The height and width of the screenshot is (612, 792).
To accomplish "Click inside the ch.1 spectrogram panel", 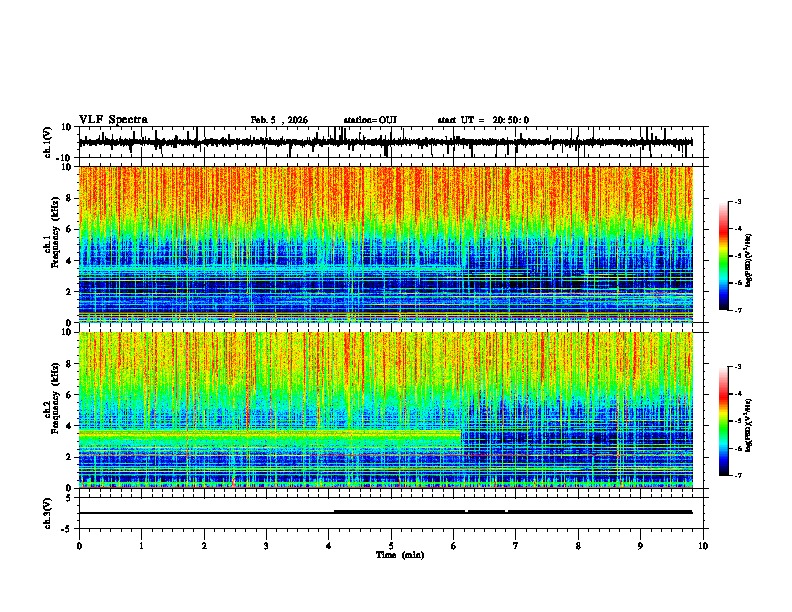I will [386, 244].
